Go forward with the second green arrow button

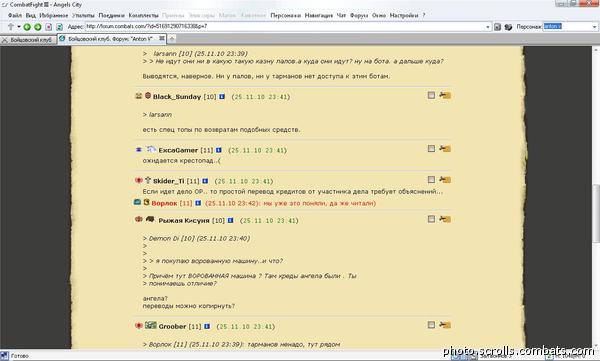(38, 27)
